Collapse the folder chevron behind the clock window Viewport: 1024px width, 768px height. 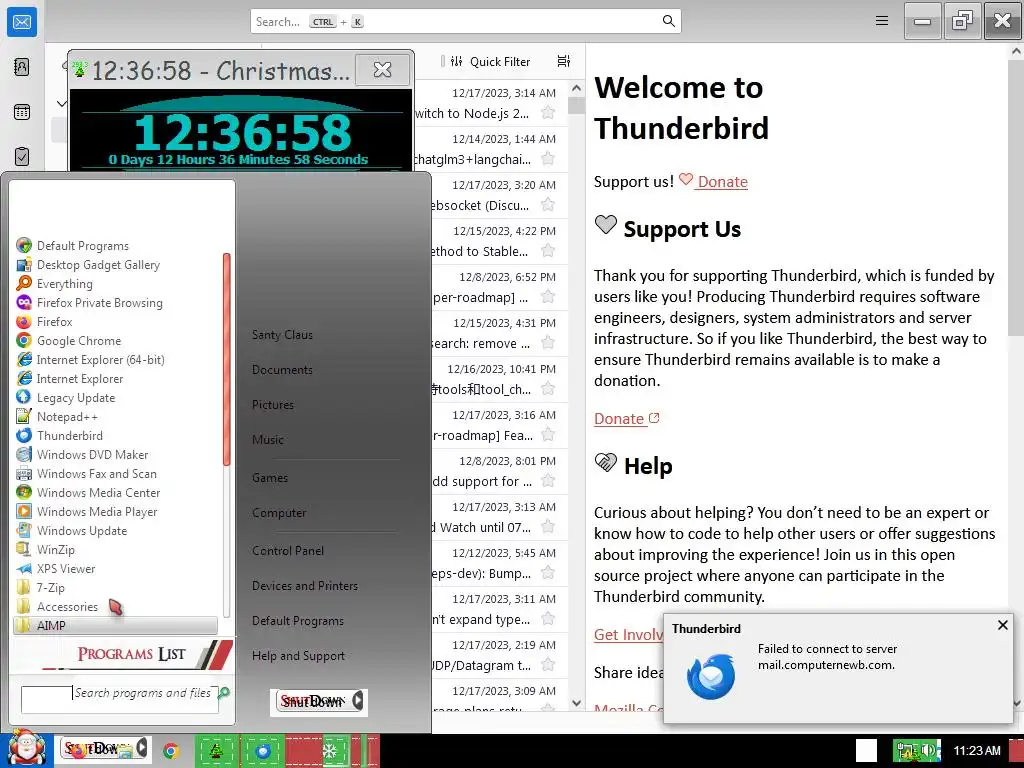(x=61, y=103)
